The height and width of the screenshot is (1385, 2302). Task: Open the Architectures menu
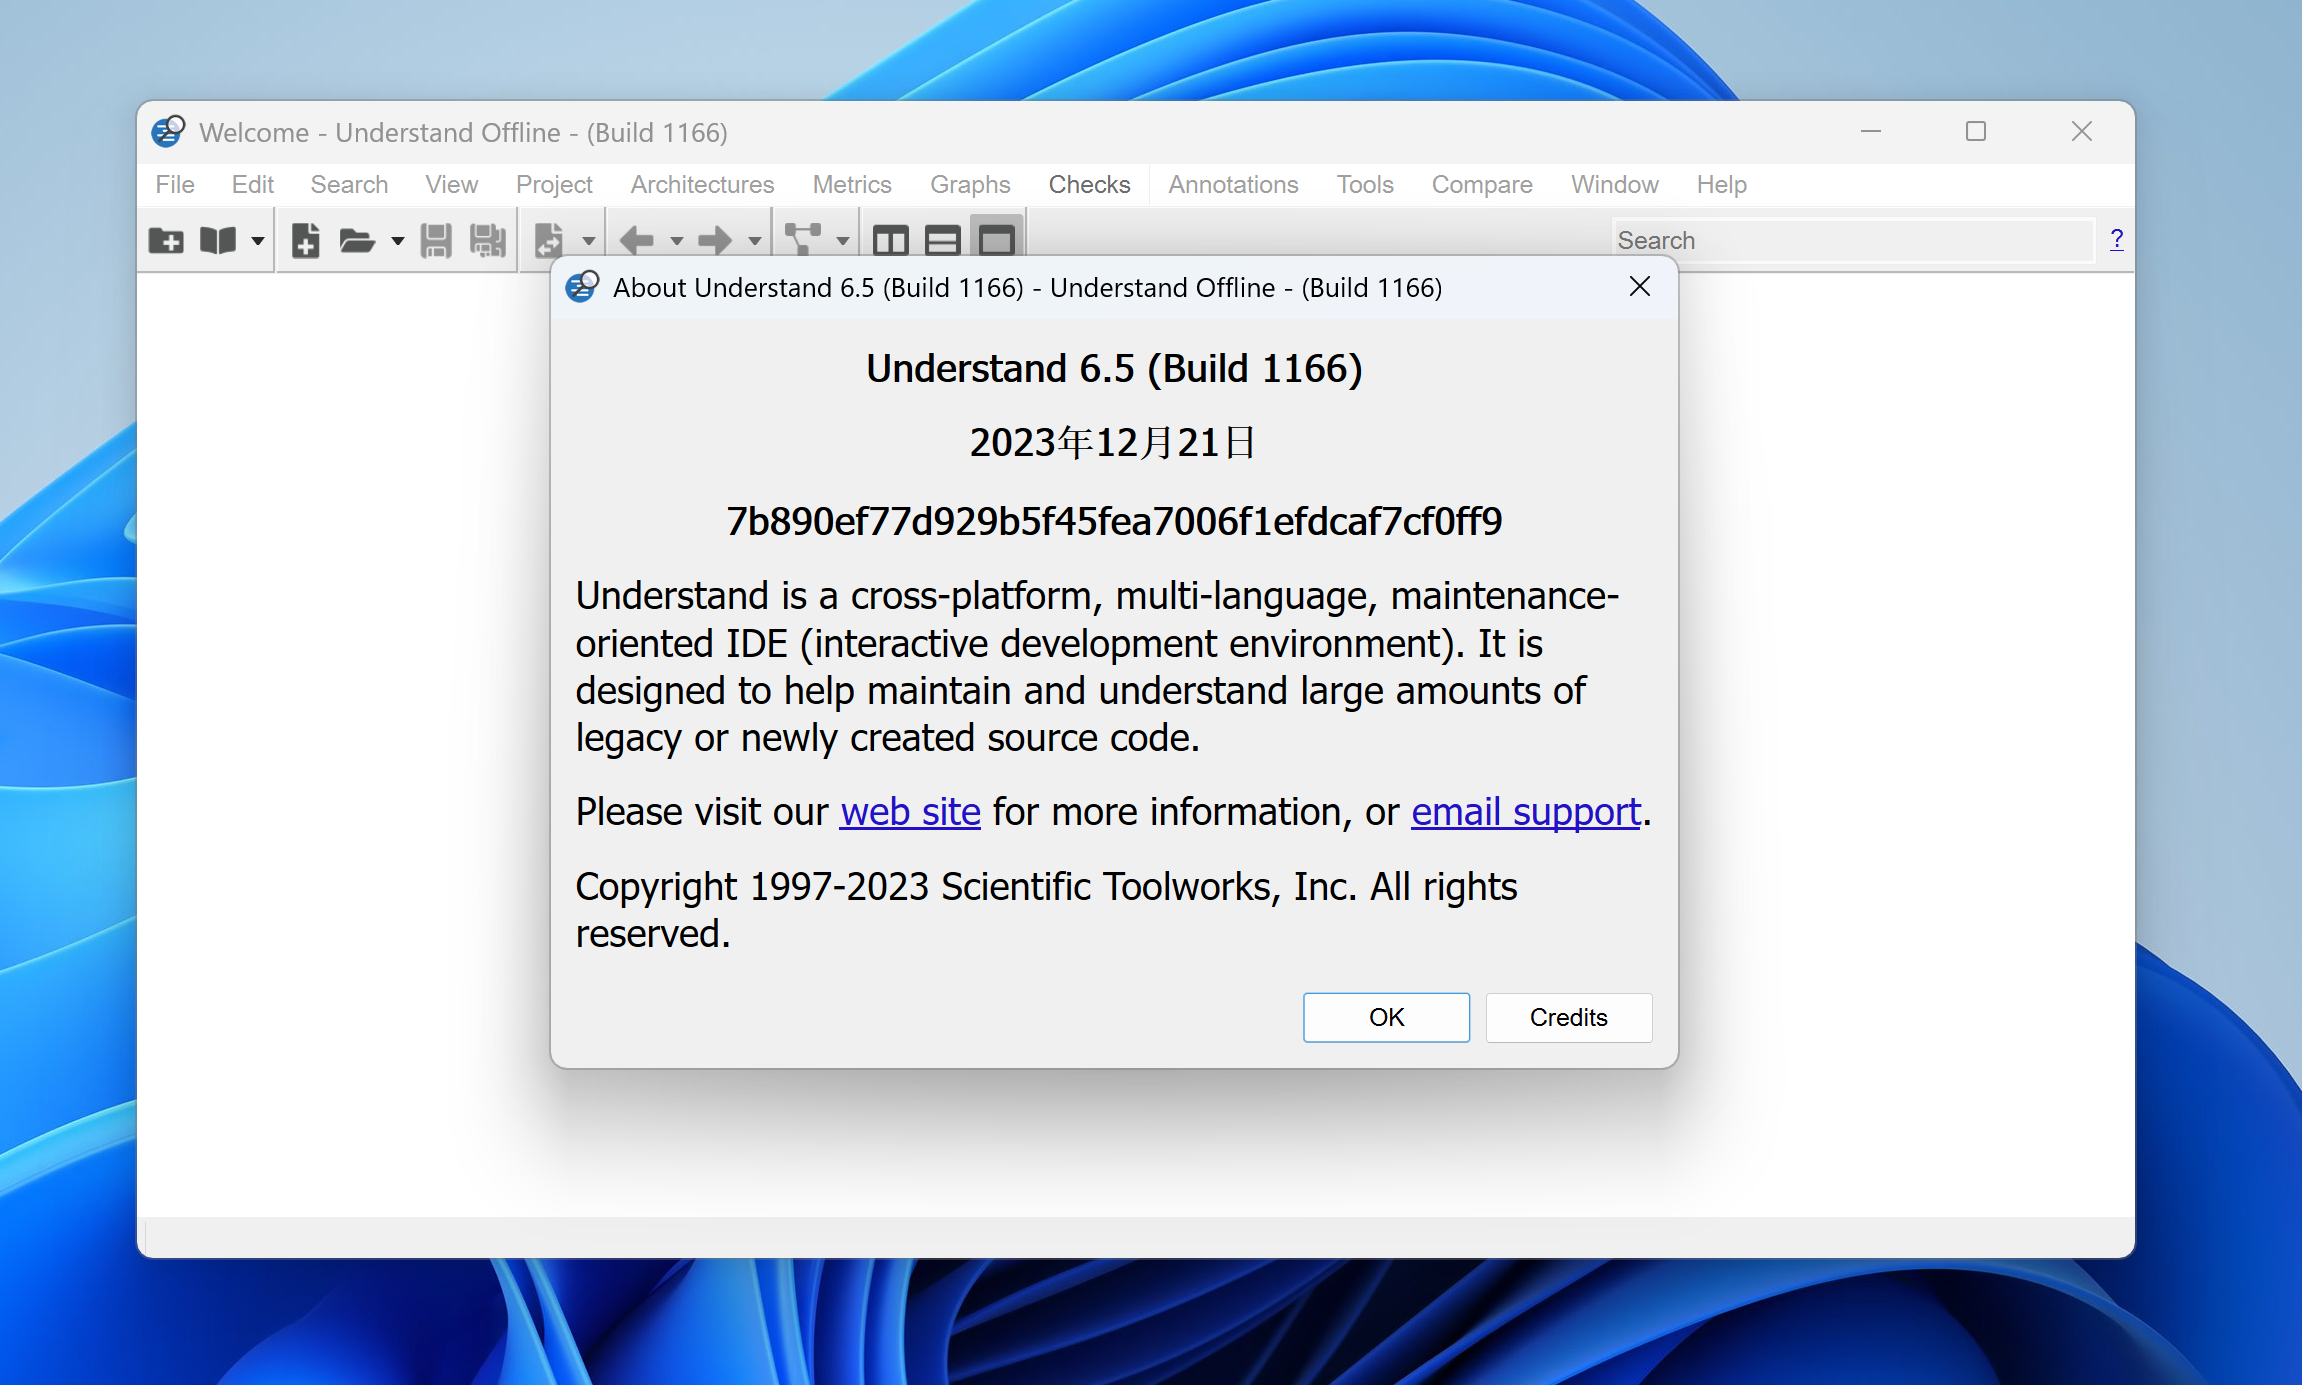pyautogui.click(x=702, y=184)
